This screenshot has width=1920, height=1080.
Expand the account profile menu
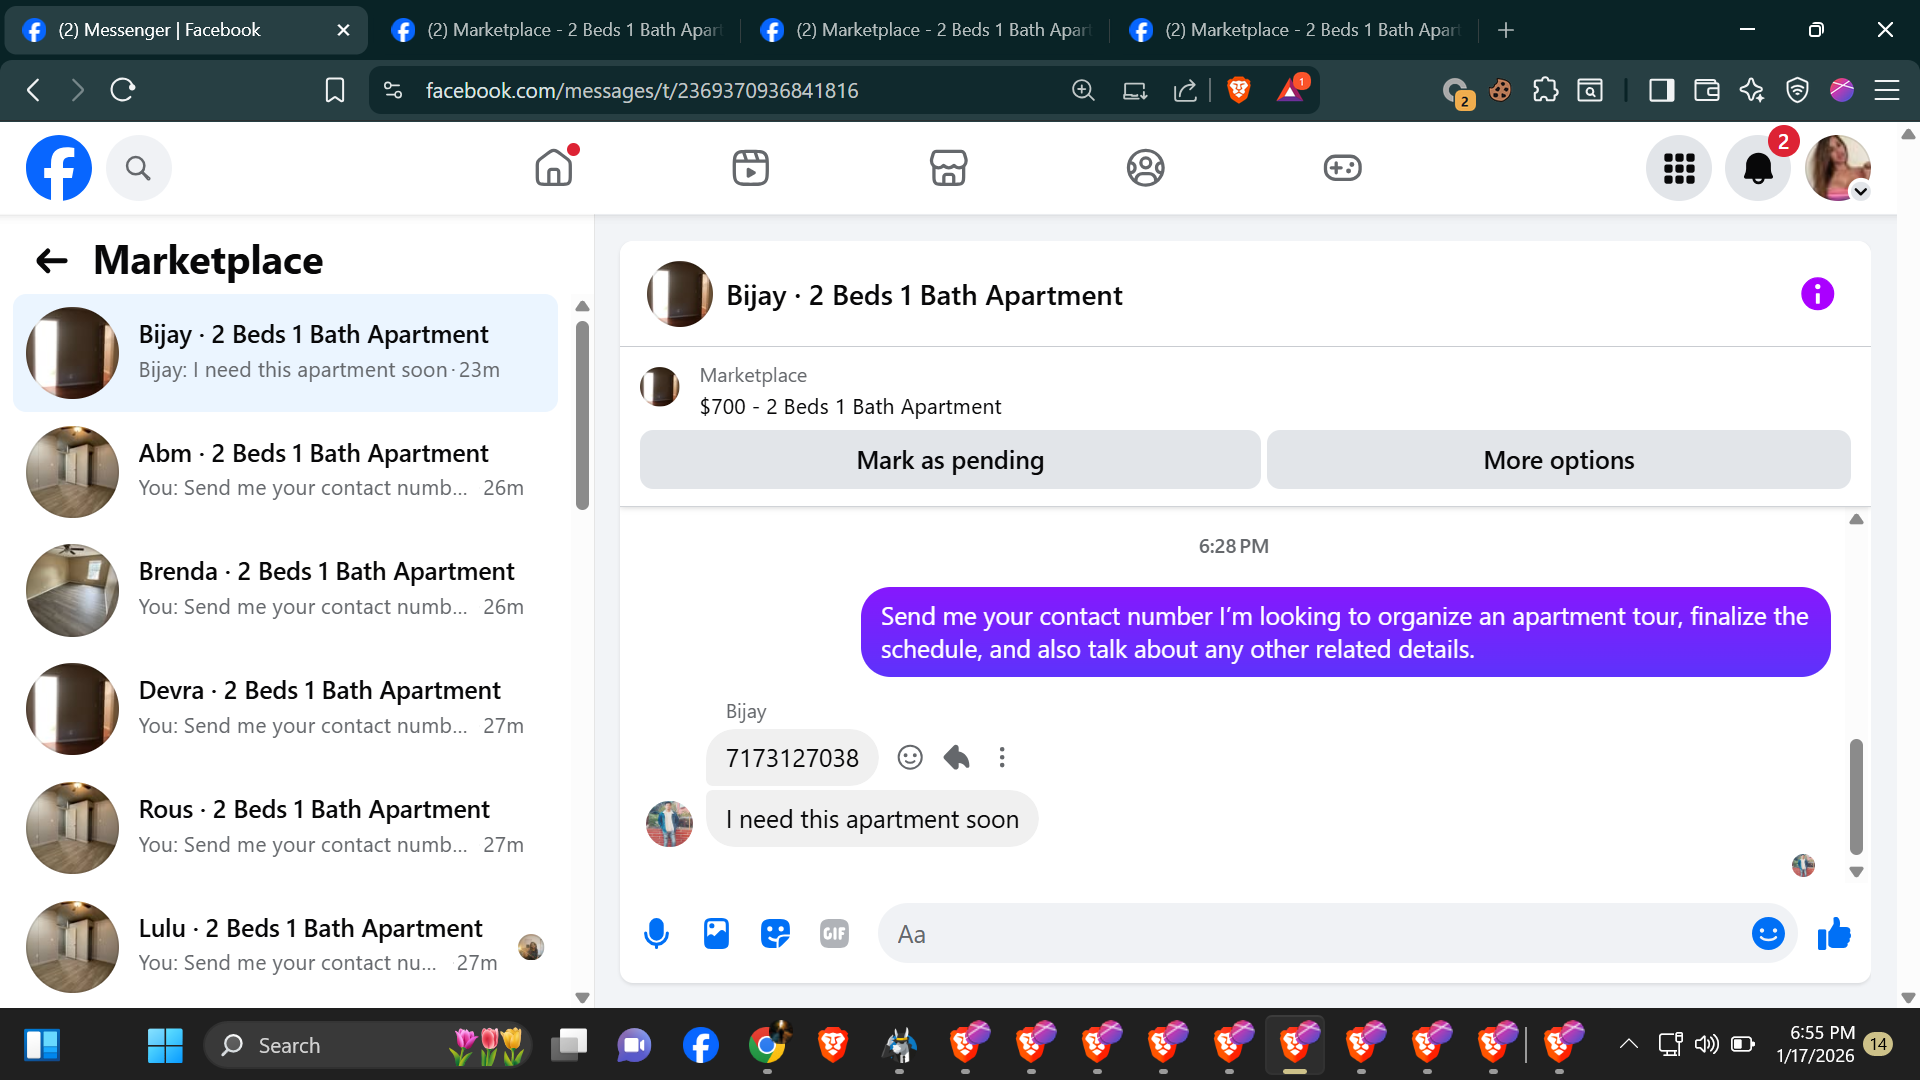[1838, 168]
